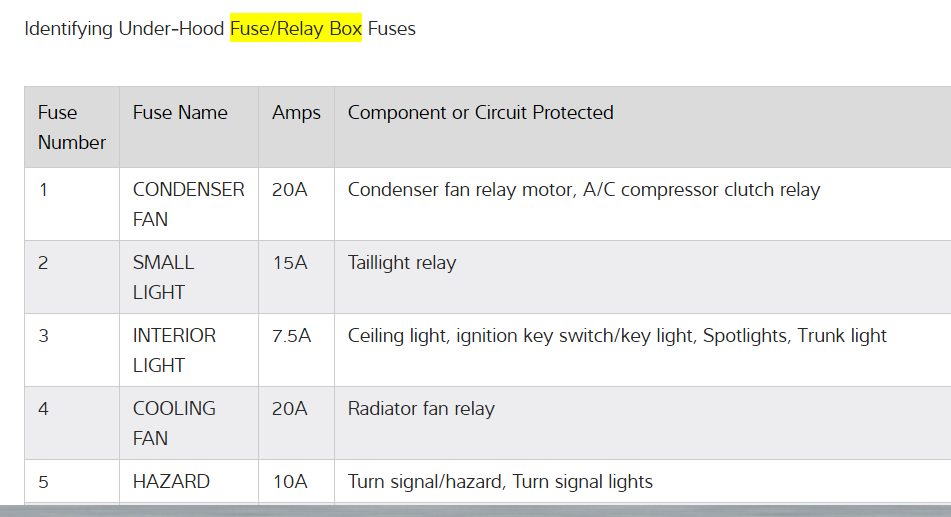Click the 10A amps value for HAZARD
This screenshot has width=951, height=517.
[x=290, y=481]
